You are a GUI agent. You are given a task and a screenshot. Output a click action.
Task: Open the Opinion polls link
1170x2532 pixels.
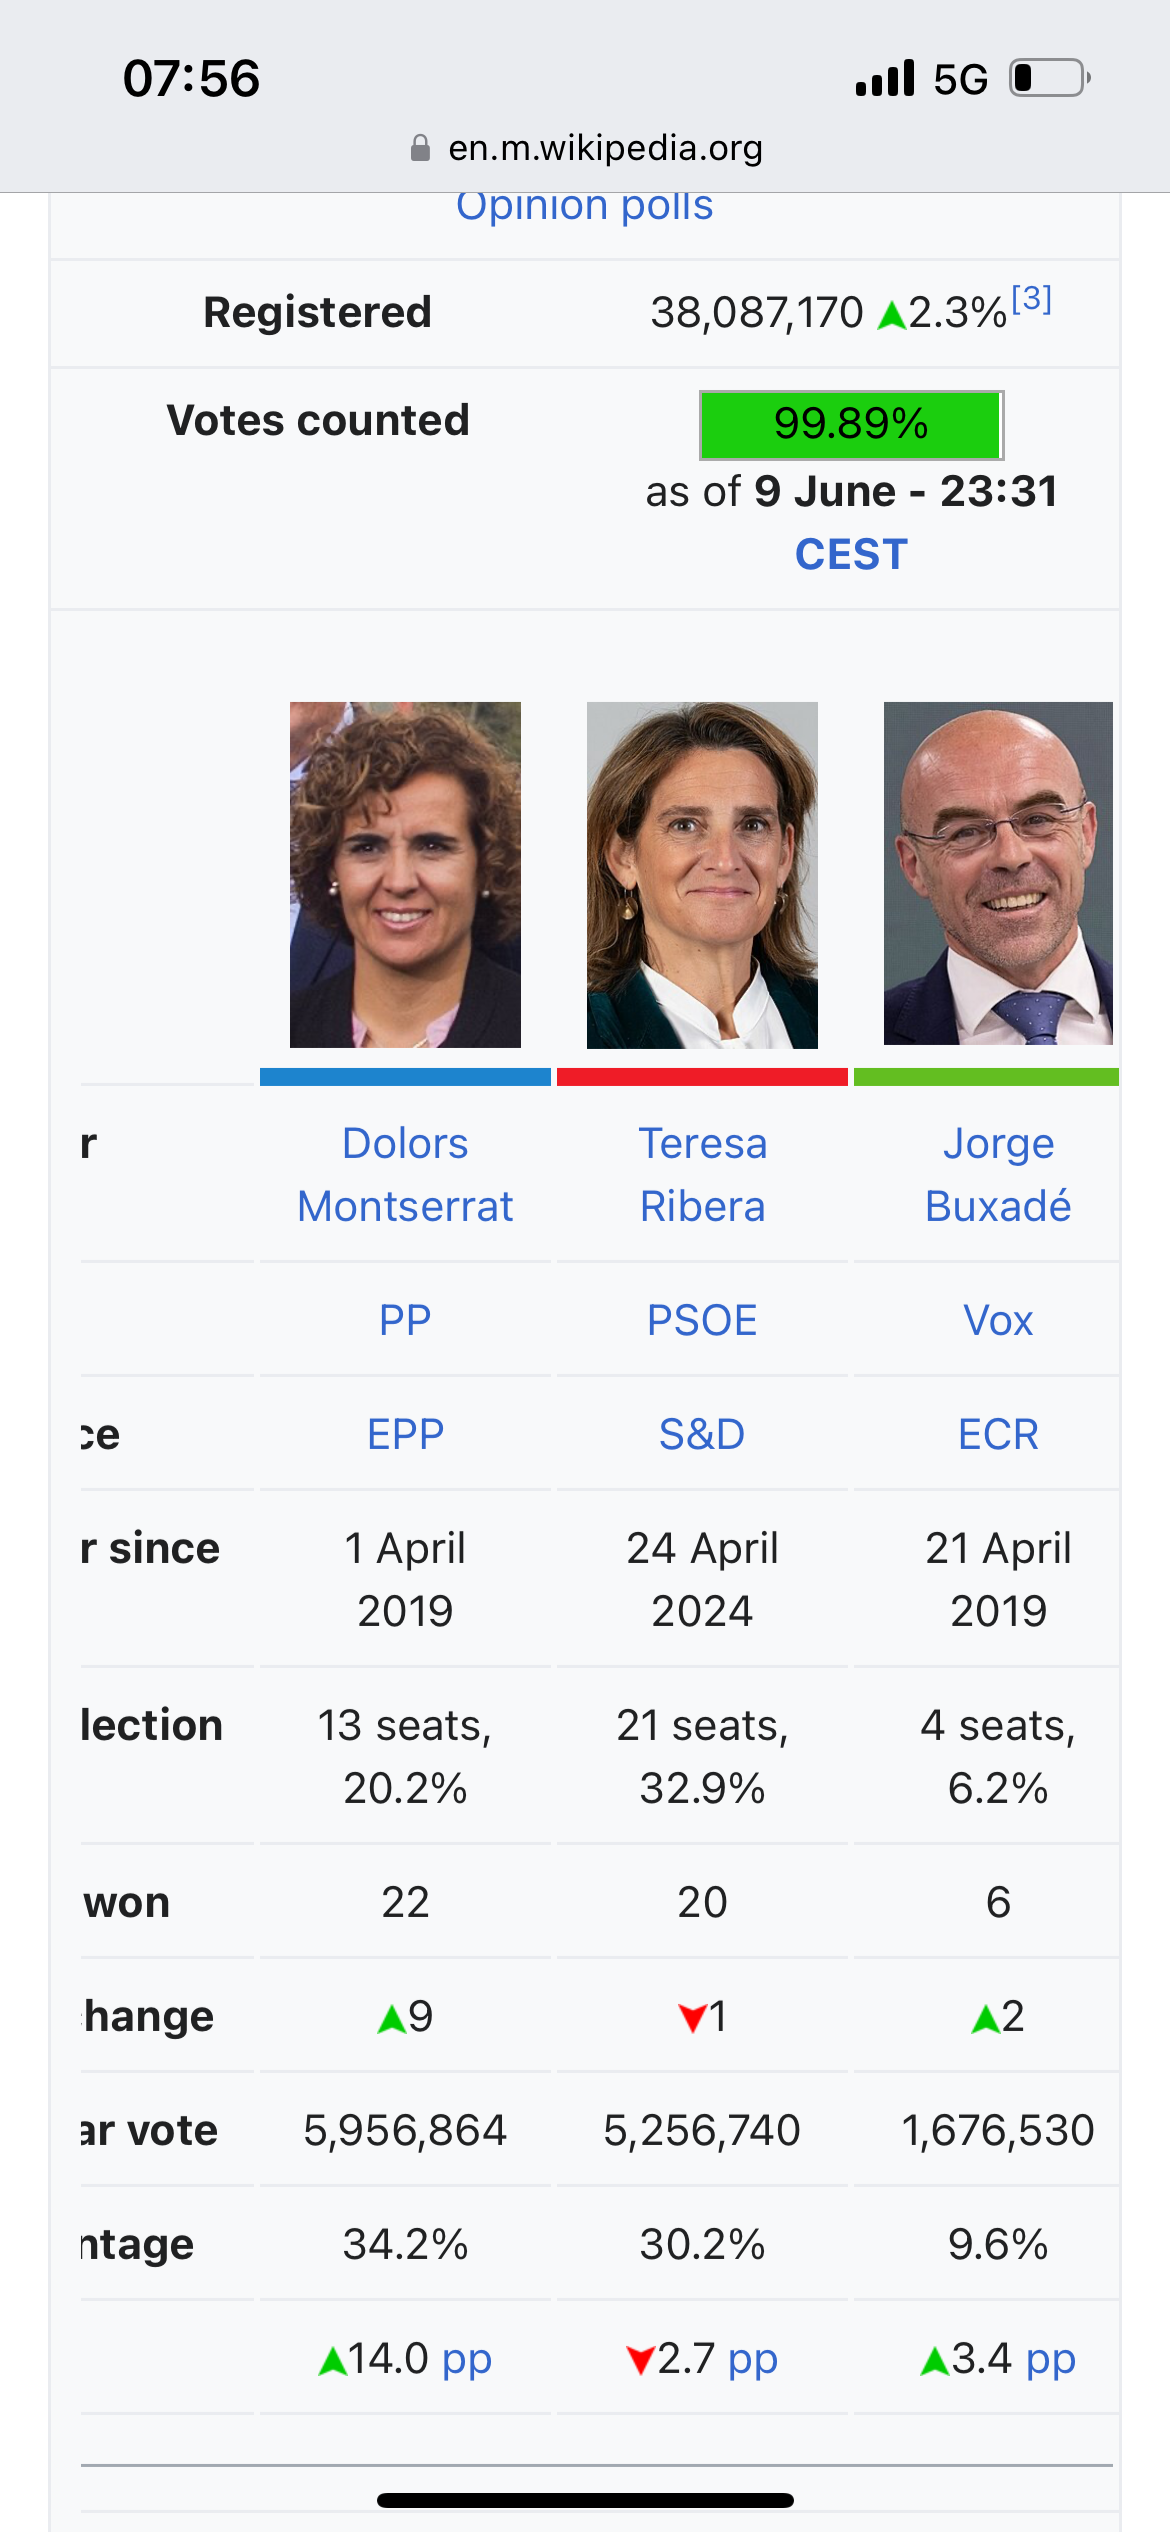coord(585,206)
